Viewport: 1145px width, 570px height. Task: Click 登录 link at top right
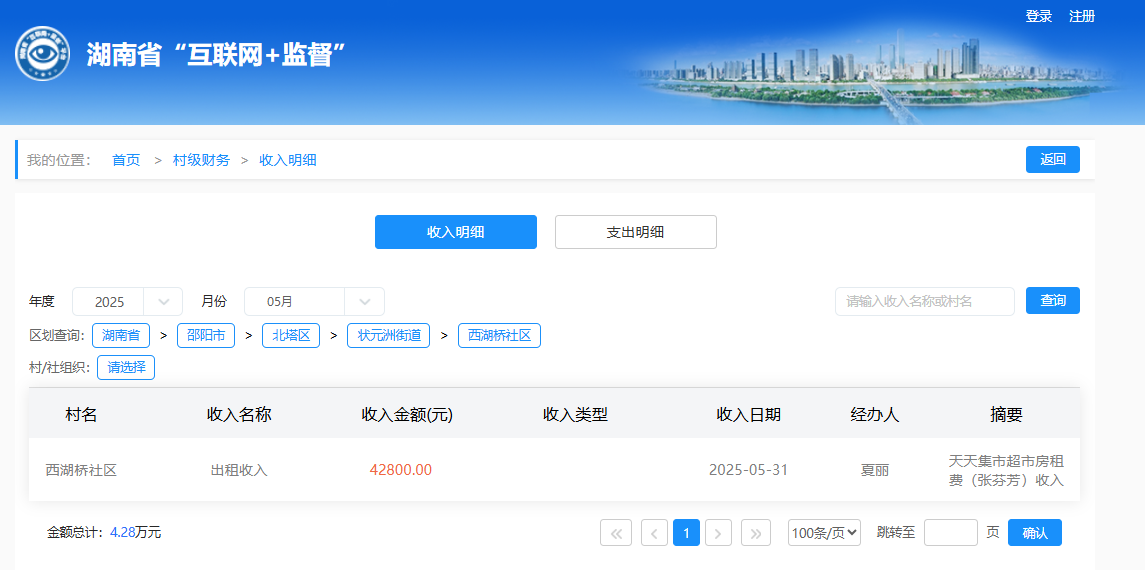click(1038, 16)
